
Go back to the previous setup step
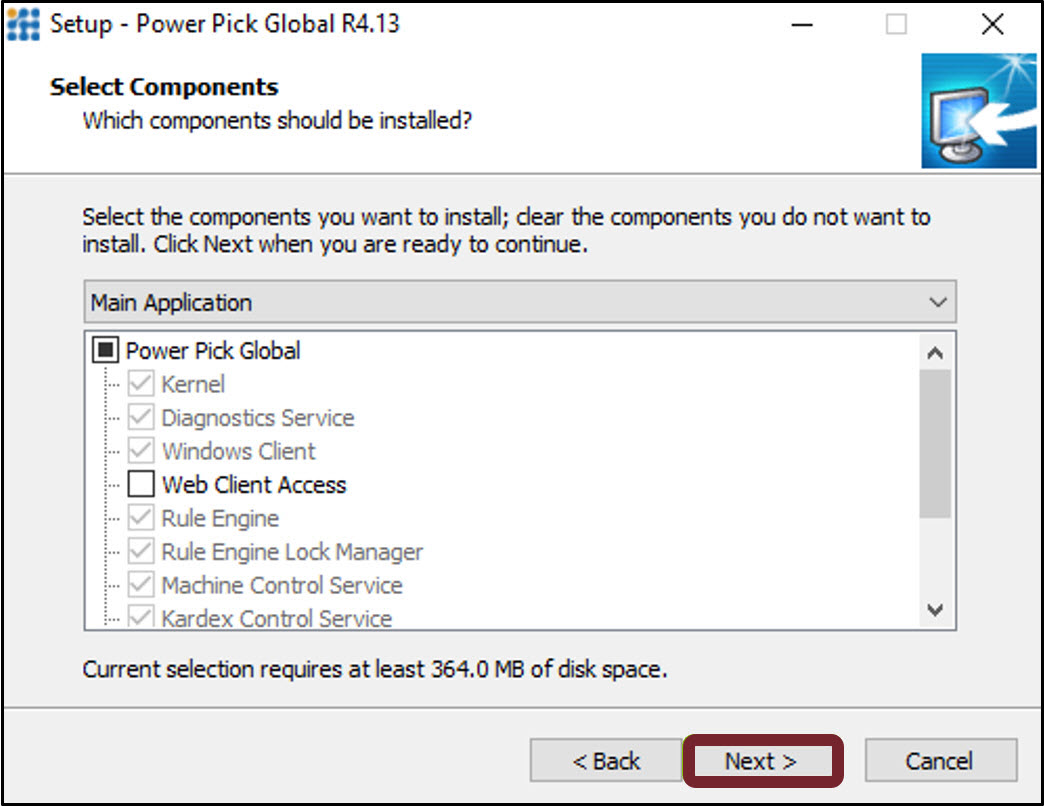[x=605, y=760]
